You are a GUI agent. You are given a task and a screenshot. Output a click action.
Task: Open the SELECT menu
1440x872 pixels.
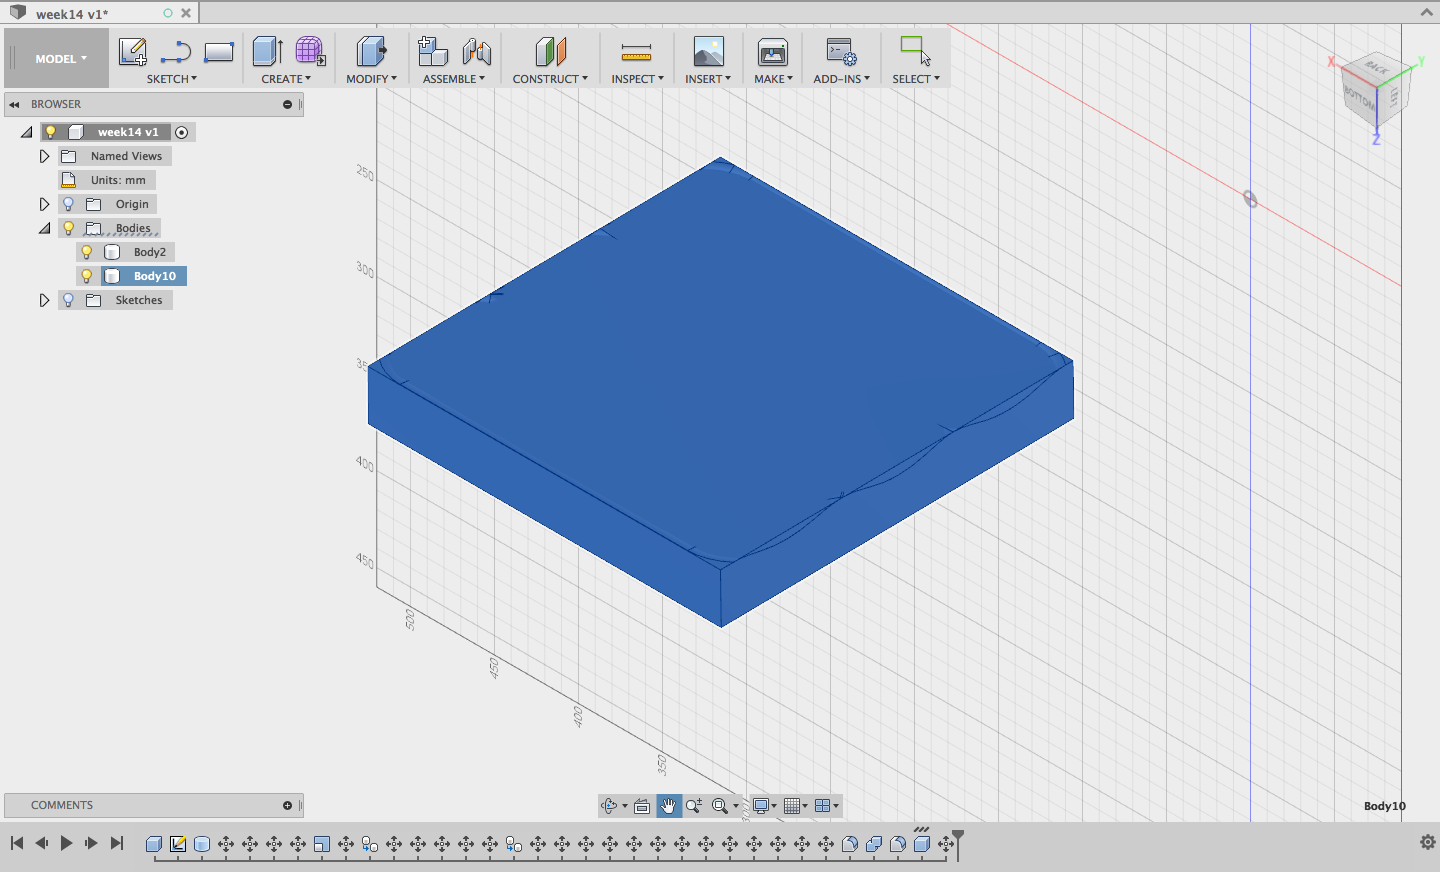click(916, 79)
